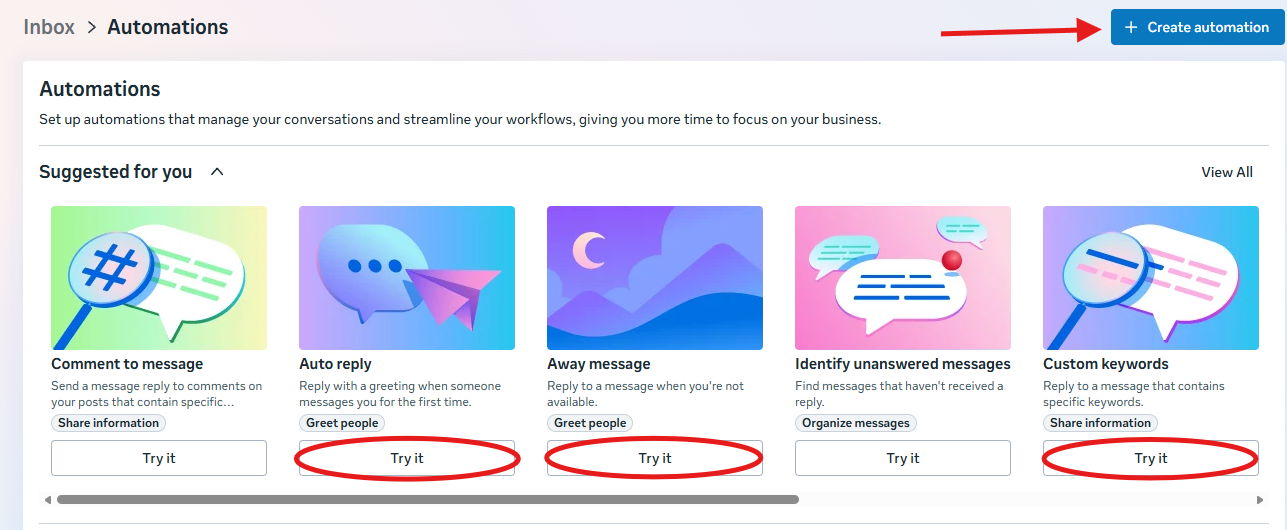This screenshot has width=1287, height=530.
Task: Click the Create automation button
Action: click(x=1196, y=27)
